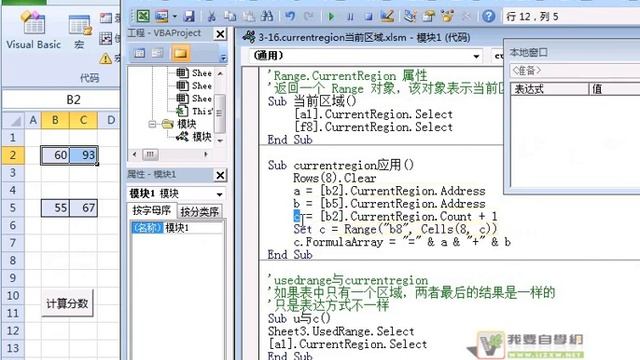Select column B header
The image size is (640, 360).
click(55, 120)
